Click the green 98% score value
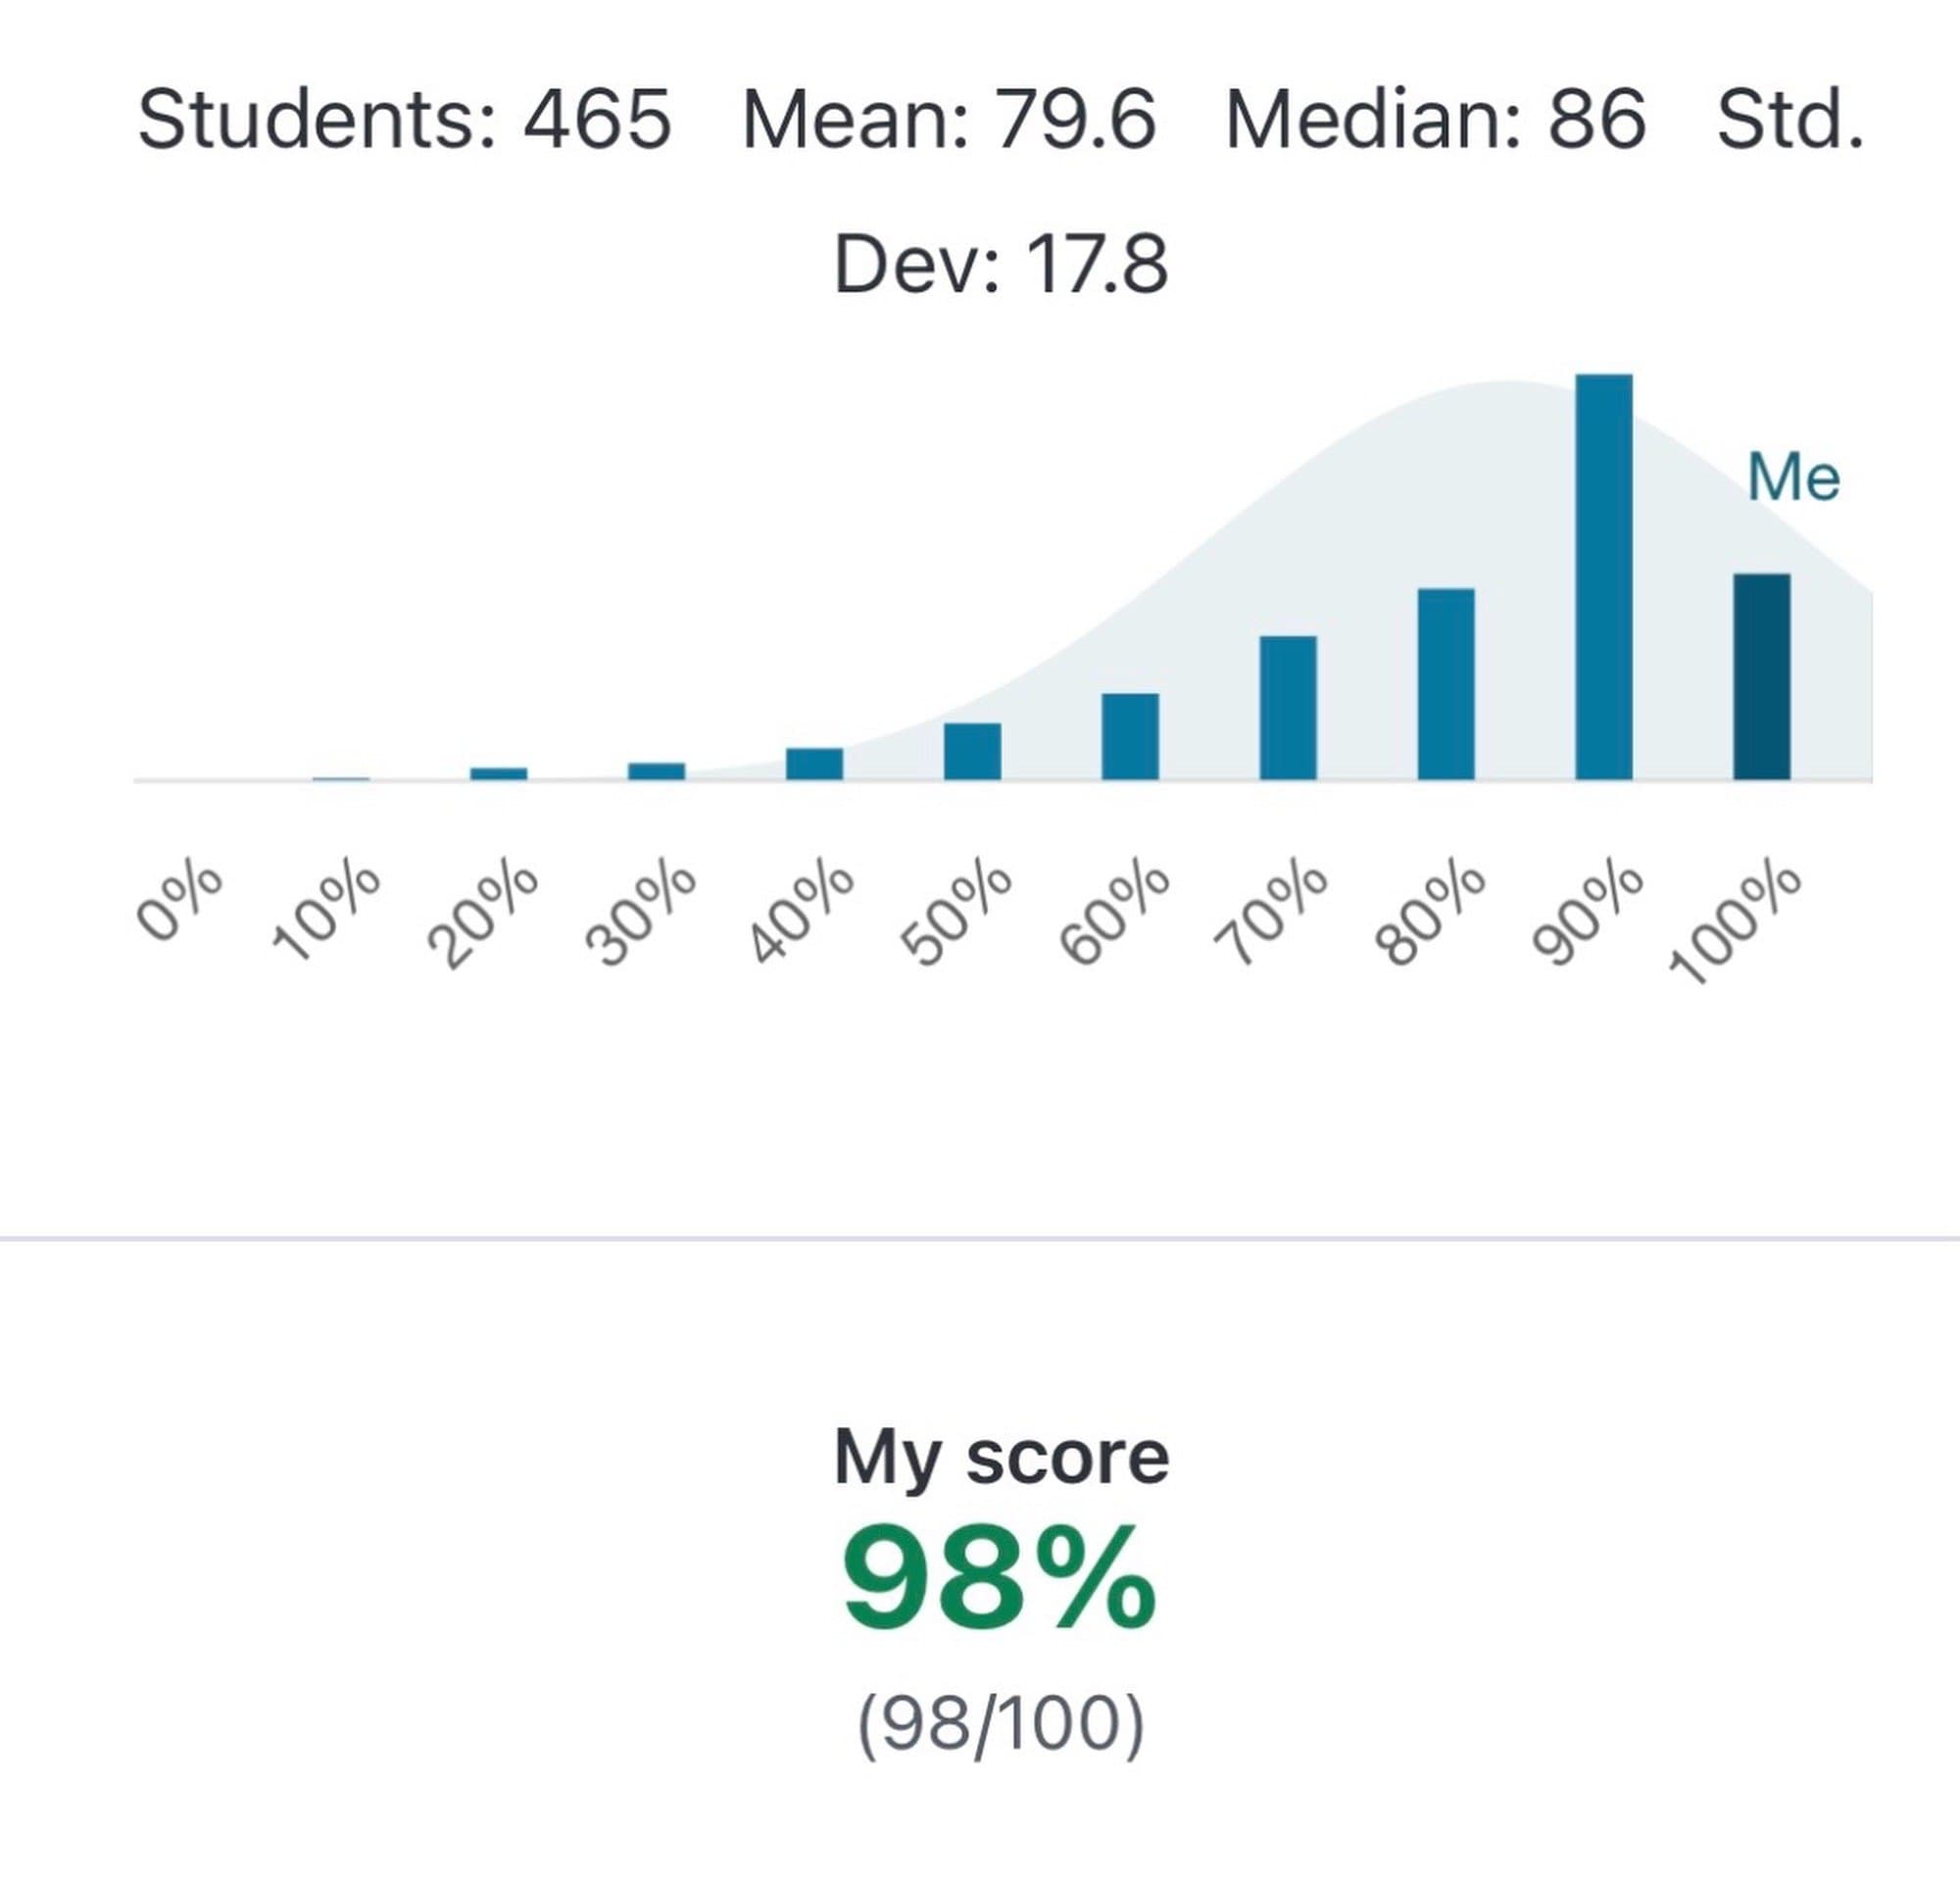The height and width of the screenshot is (1883, 1960). click(x=1000, y=1580)
